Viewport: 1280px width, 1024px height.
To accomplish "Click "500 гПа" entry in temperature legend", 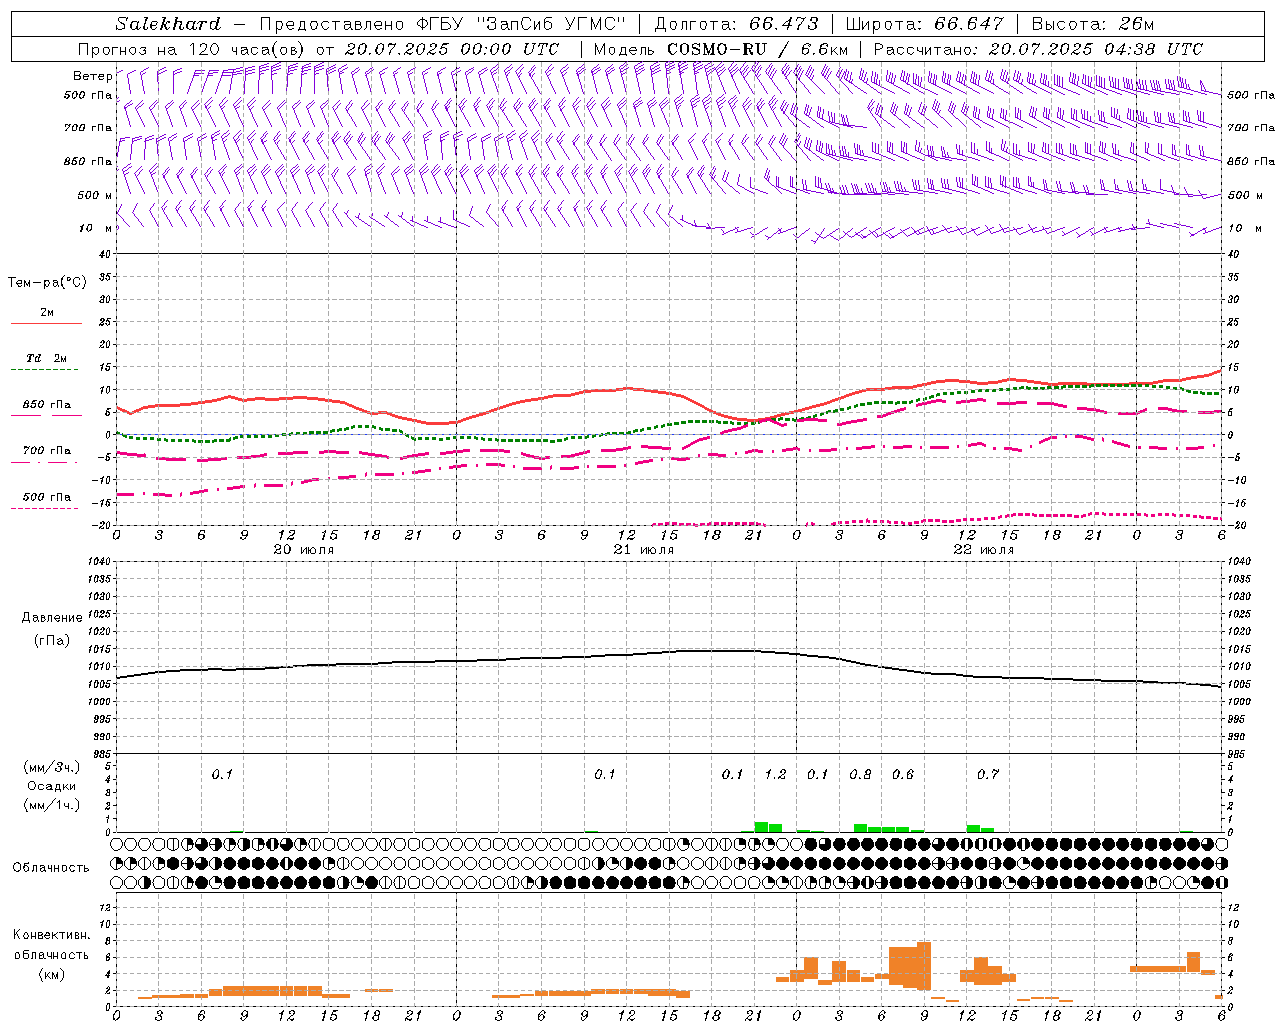I will (47, 497).
